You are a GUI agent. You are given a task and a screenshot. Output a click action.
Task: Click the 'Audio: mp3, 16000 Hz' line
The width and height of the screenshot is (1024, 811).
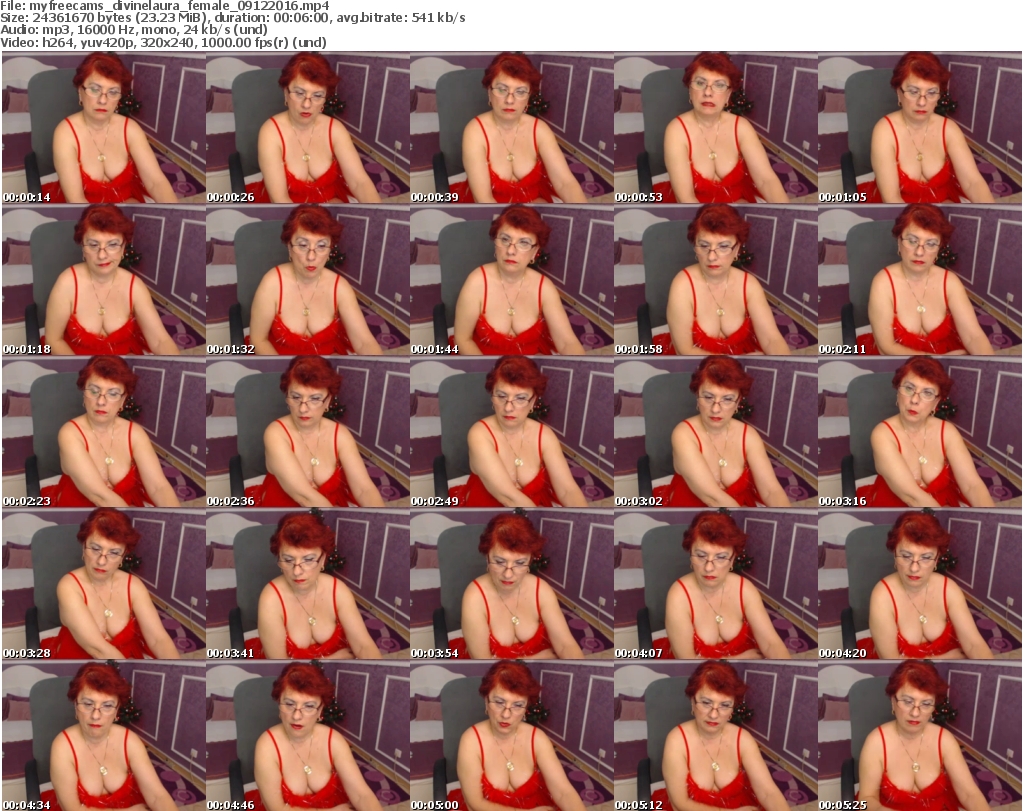click(x=134, y=30)
